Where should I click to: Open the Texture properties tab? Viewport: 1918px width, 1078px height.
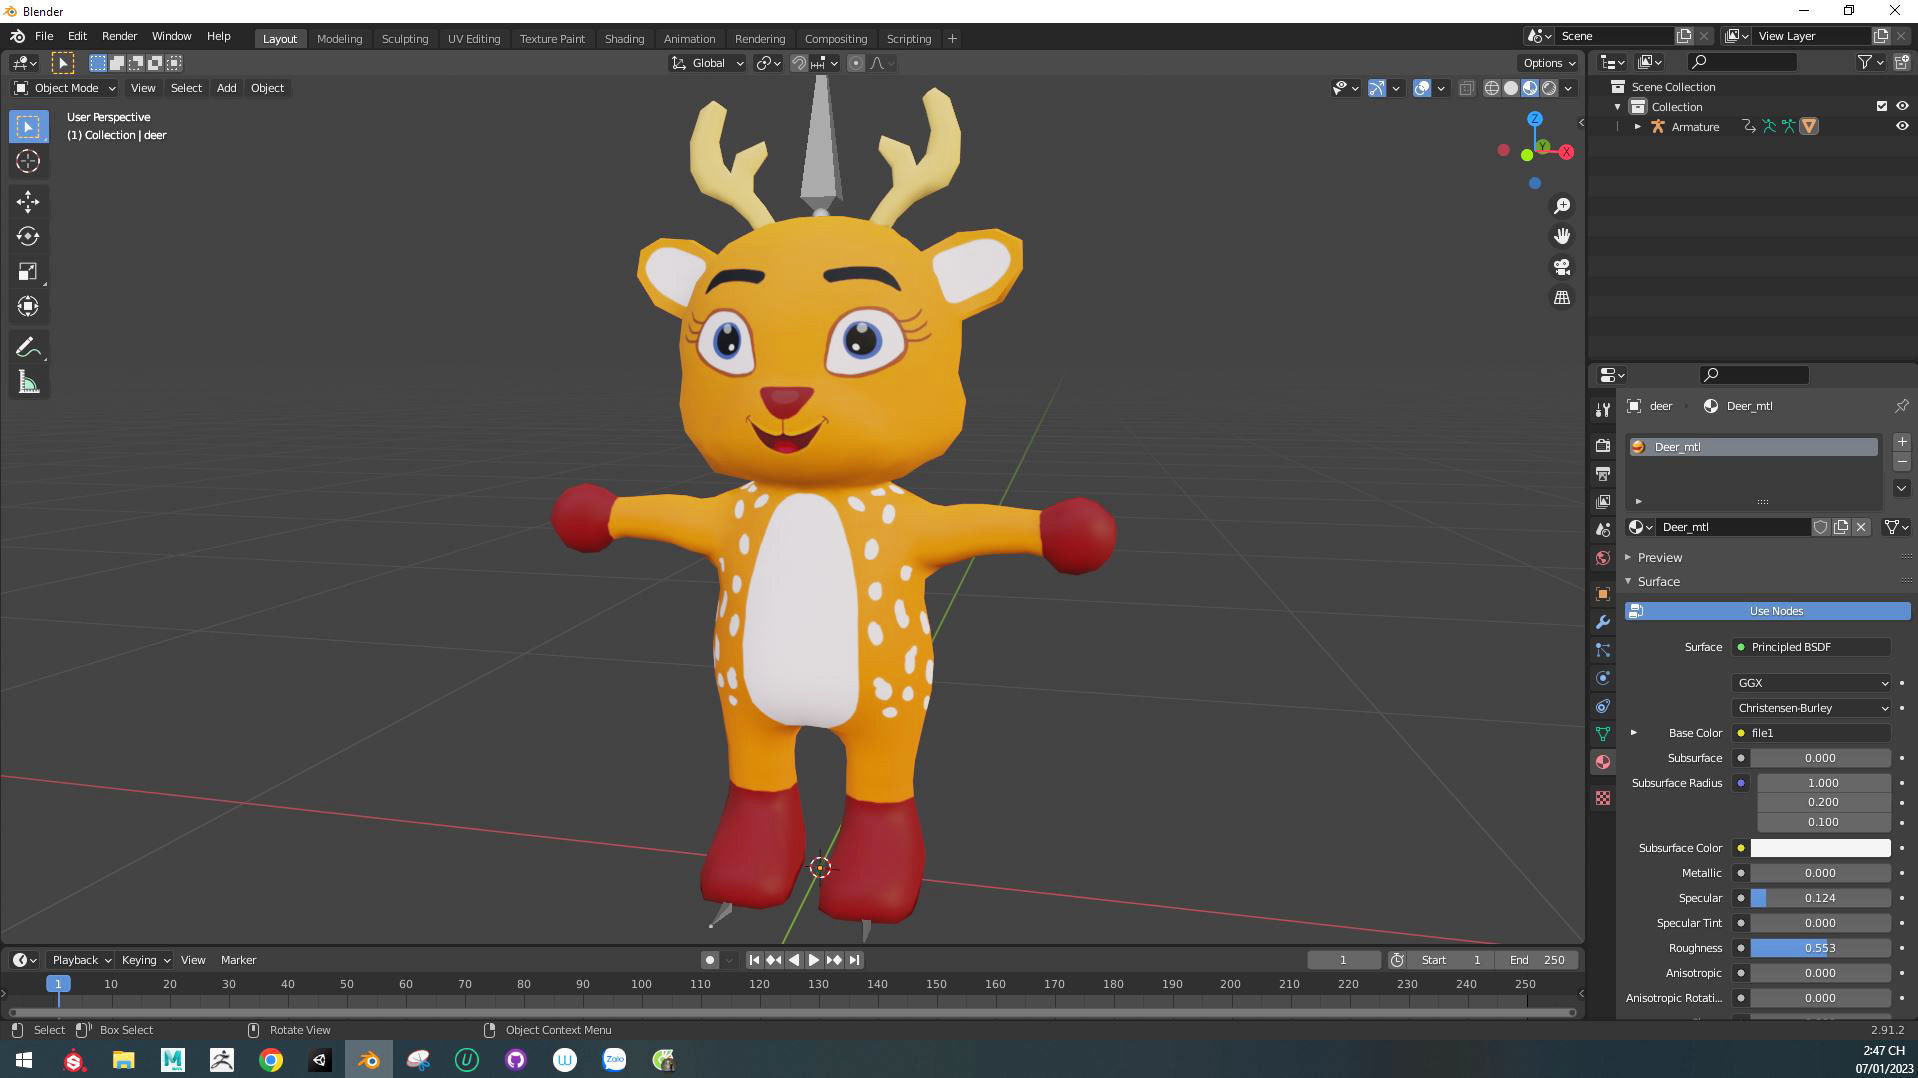[1603, 798]
